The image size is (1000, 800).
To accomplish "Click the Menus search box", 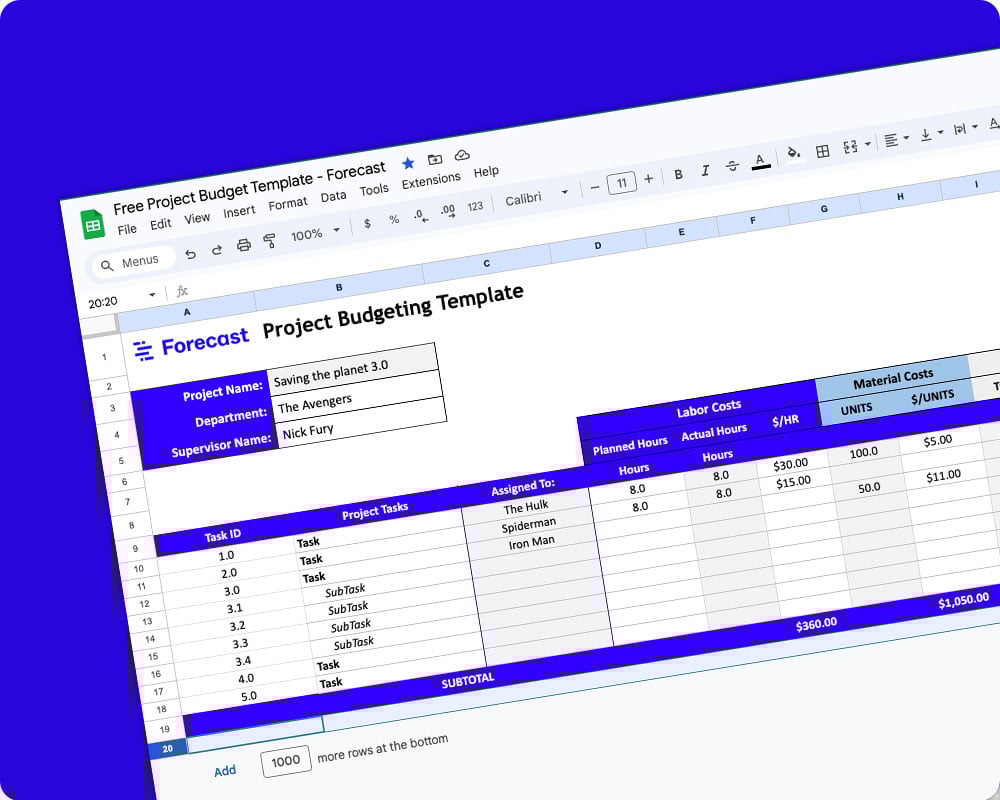I will pyautogui.click(x=134, y=262).
